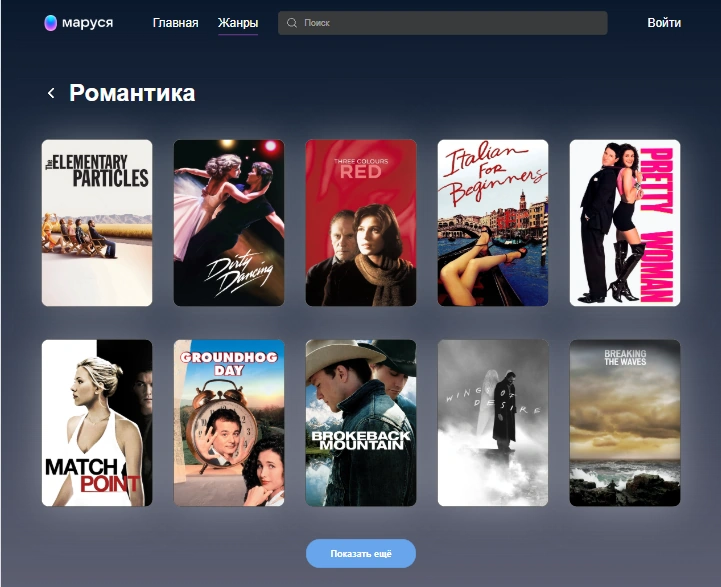Go back using the arrow beside Романтика
The image size is (721, 587).
(x=51, y=93)
